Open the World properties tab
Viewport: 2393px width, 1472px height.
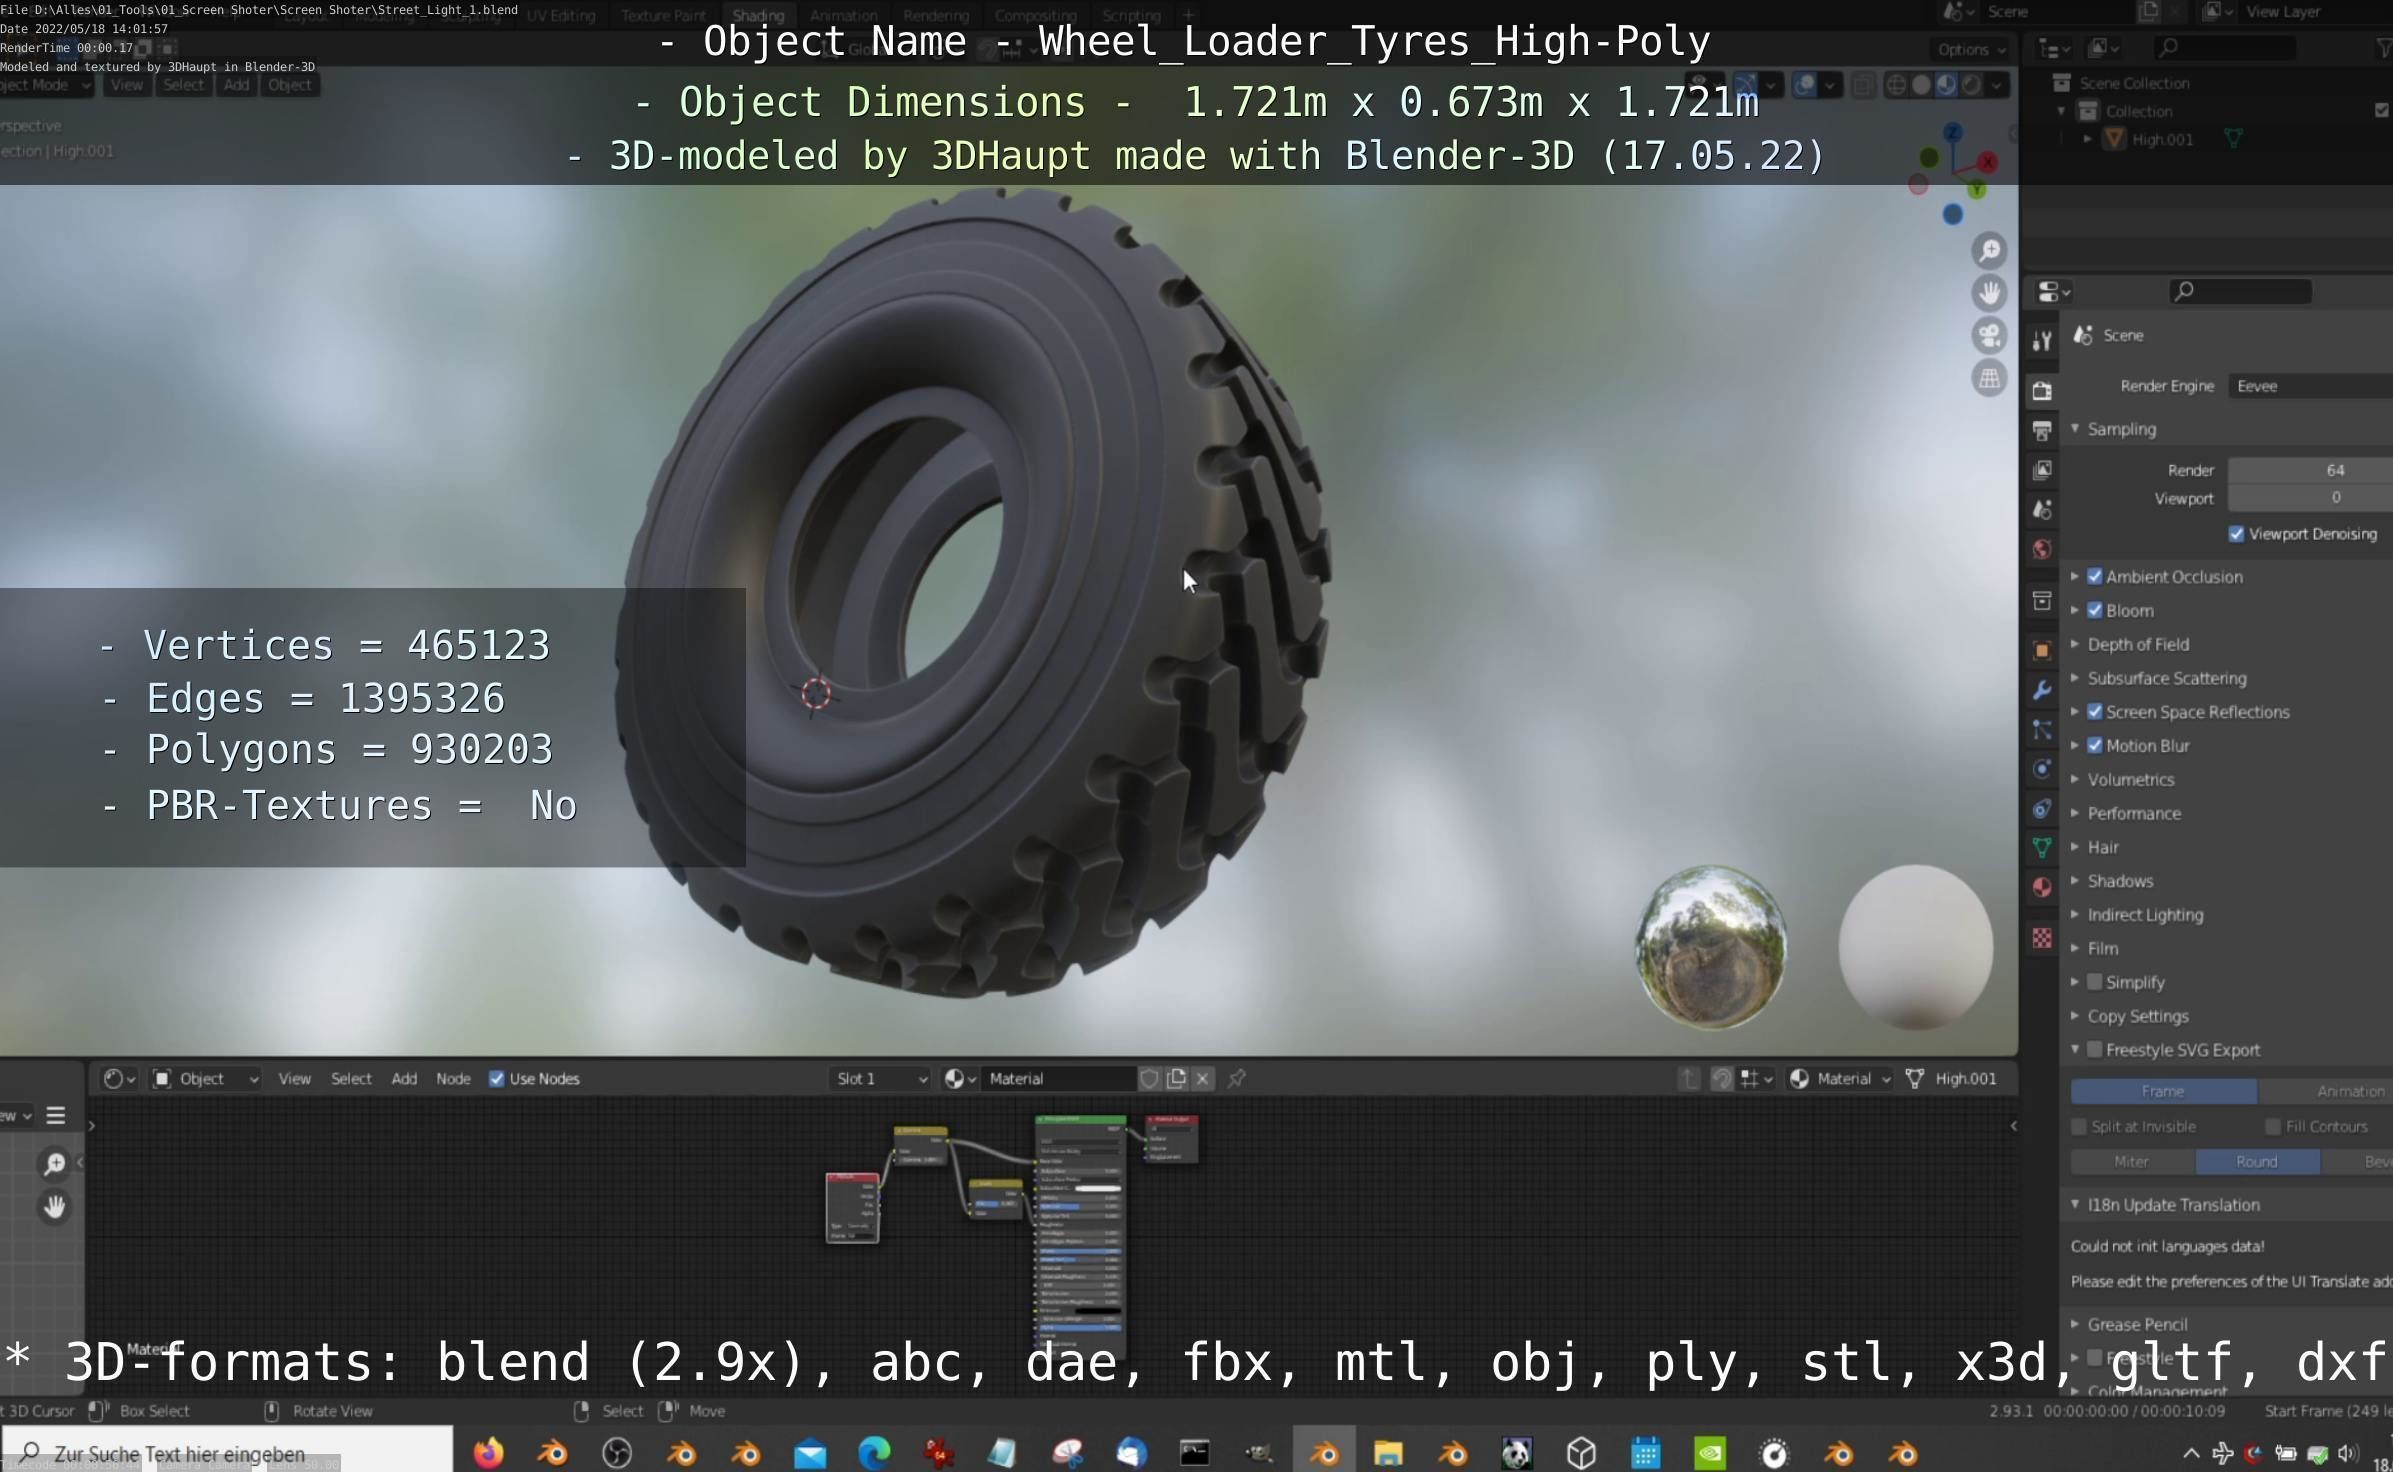pyautogui.click(x=2042, y=549)
